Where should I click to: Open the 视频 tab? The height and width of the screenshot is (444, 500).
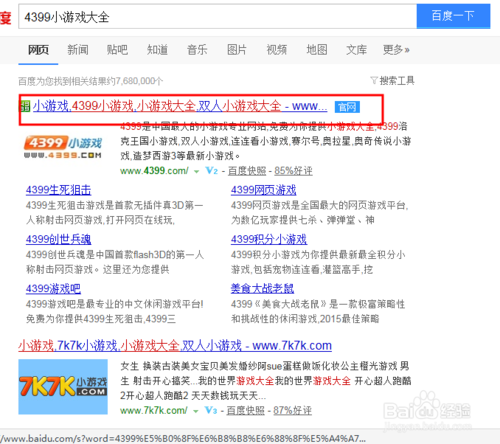point(277,50)
